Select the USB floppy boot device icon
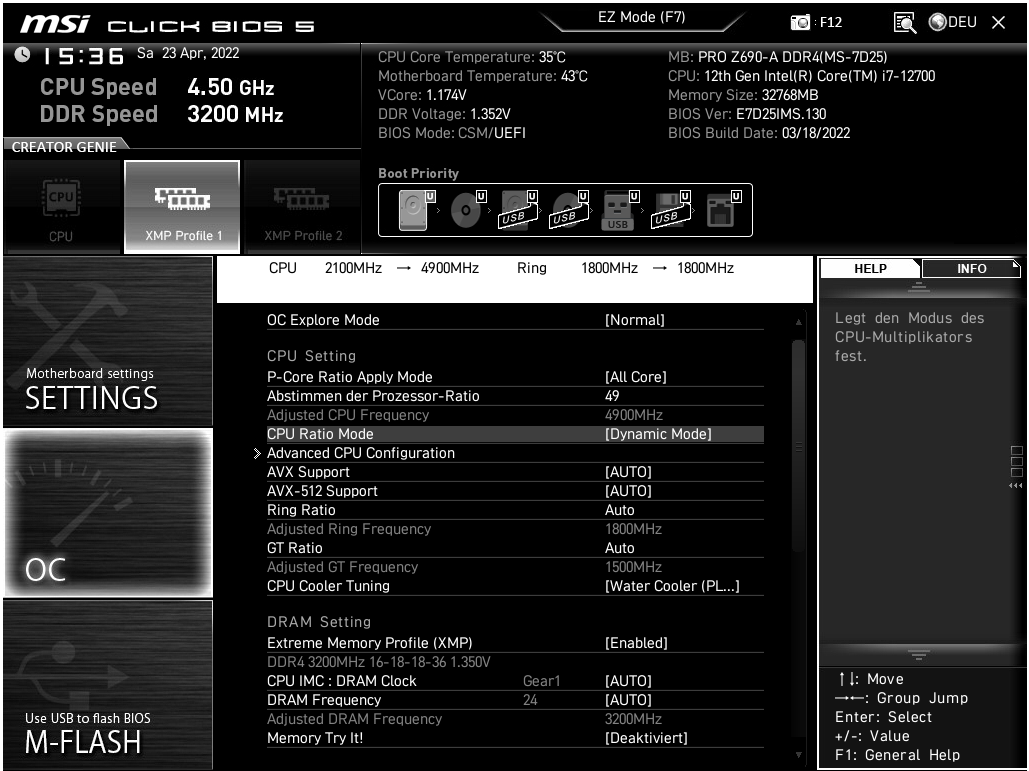 point(671,210)
